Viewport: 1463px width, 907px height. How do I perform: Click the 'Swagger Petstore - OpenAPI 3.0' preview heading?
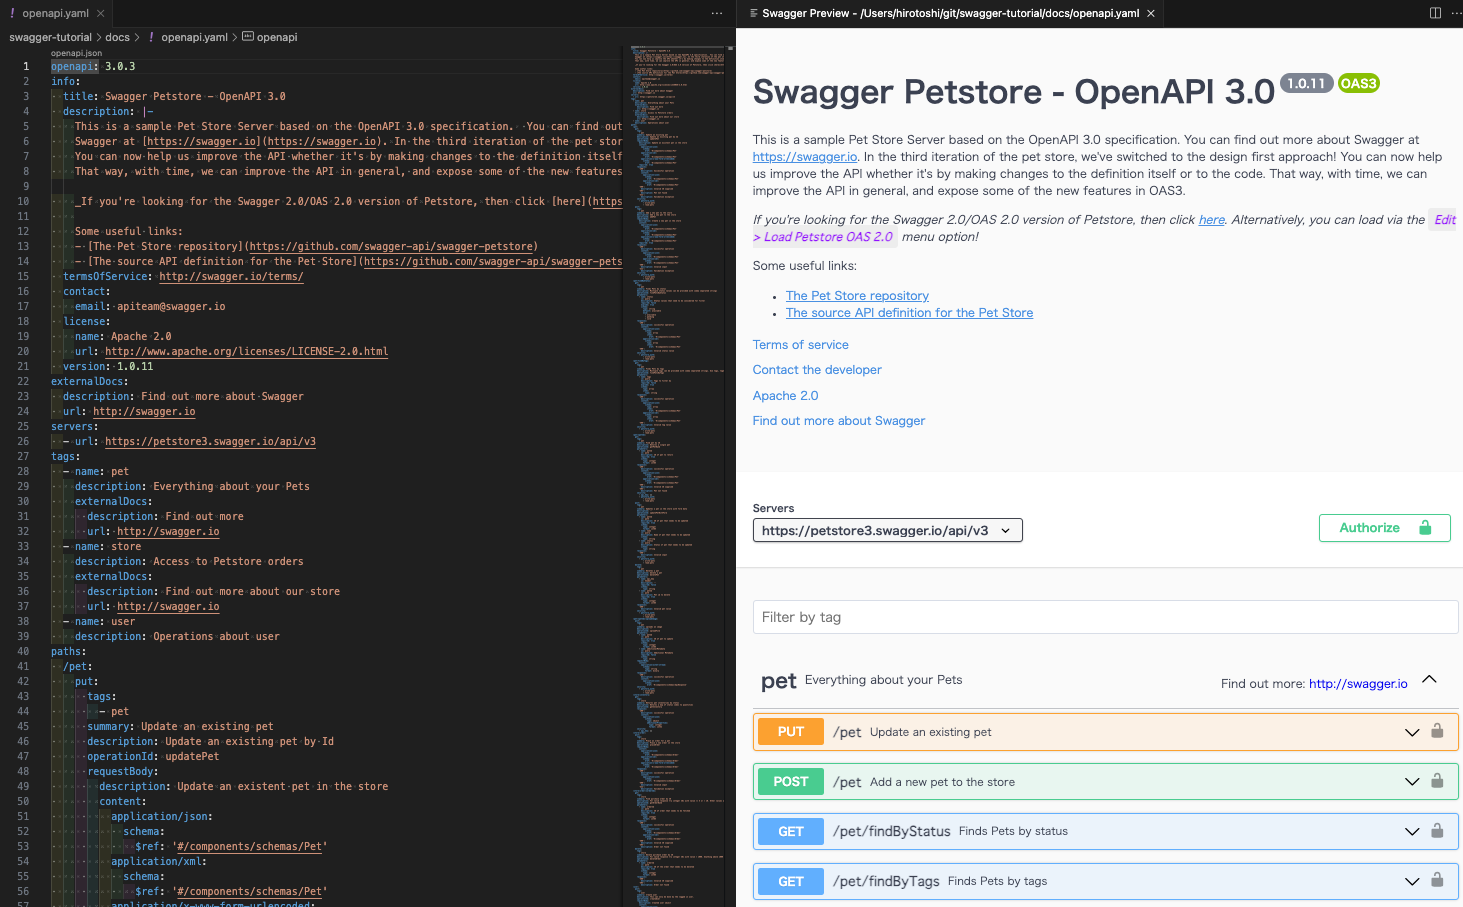tap(1013, 91)
